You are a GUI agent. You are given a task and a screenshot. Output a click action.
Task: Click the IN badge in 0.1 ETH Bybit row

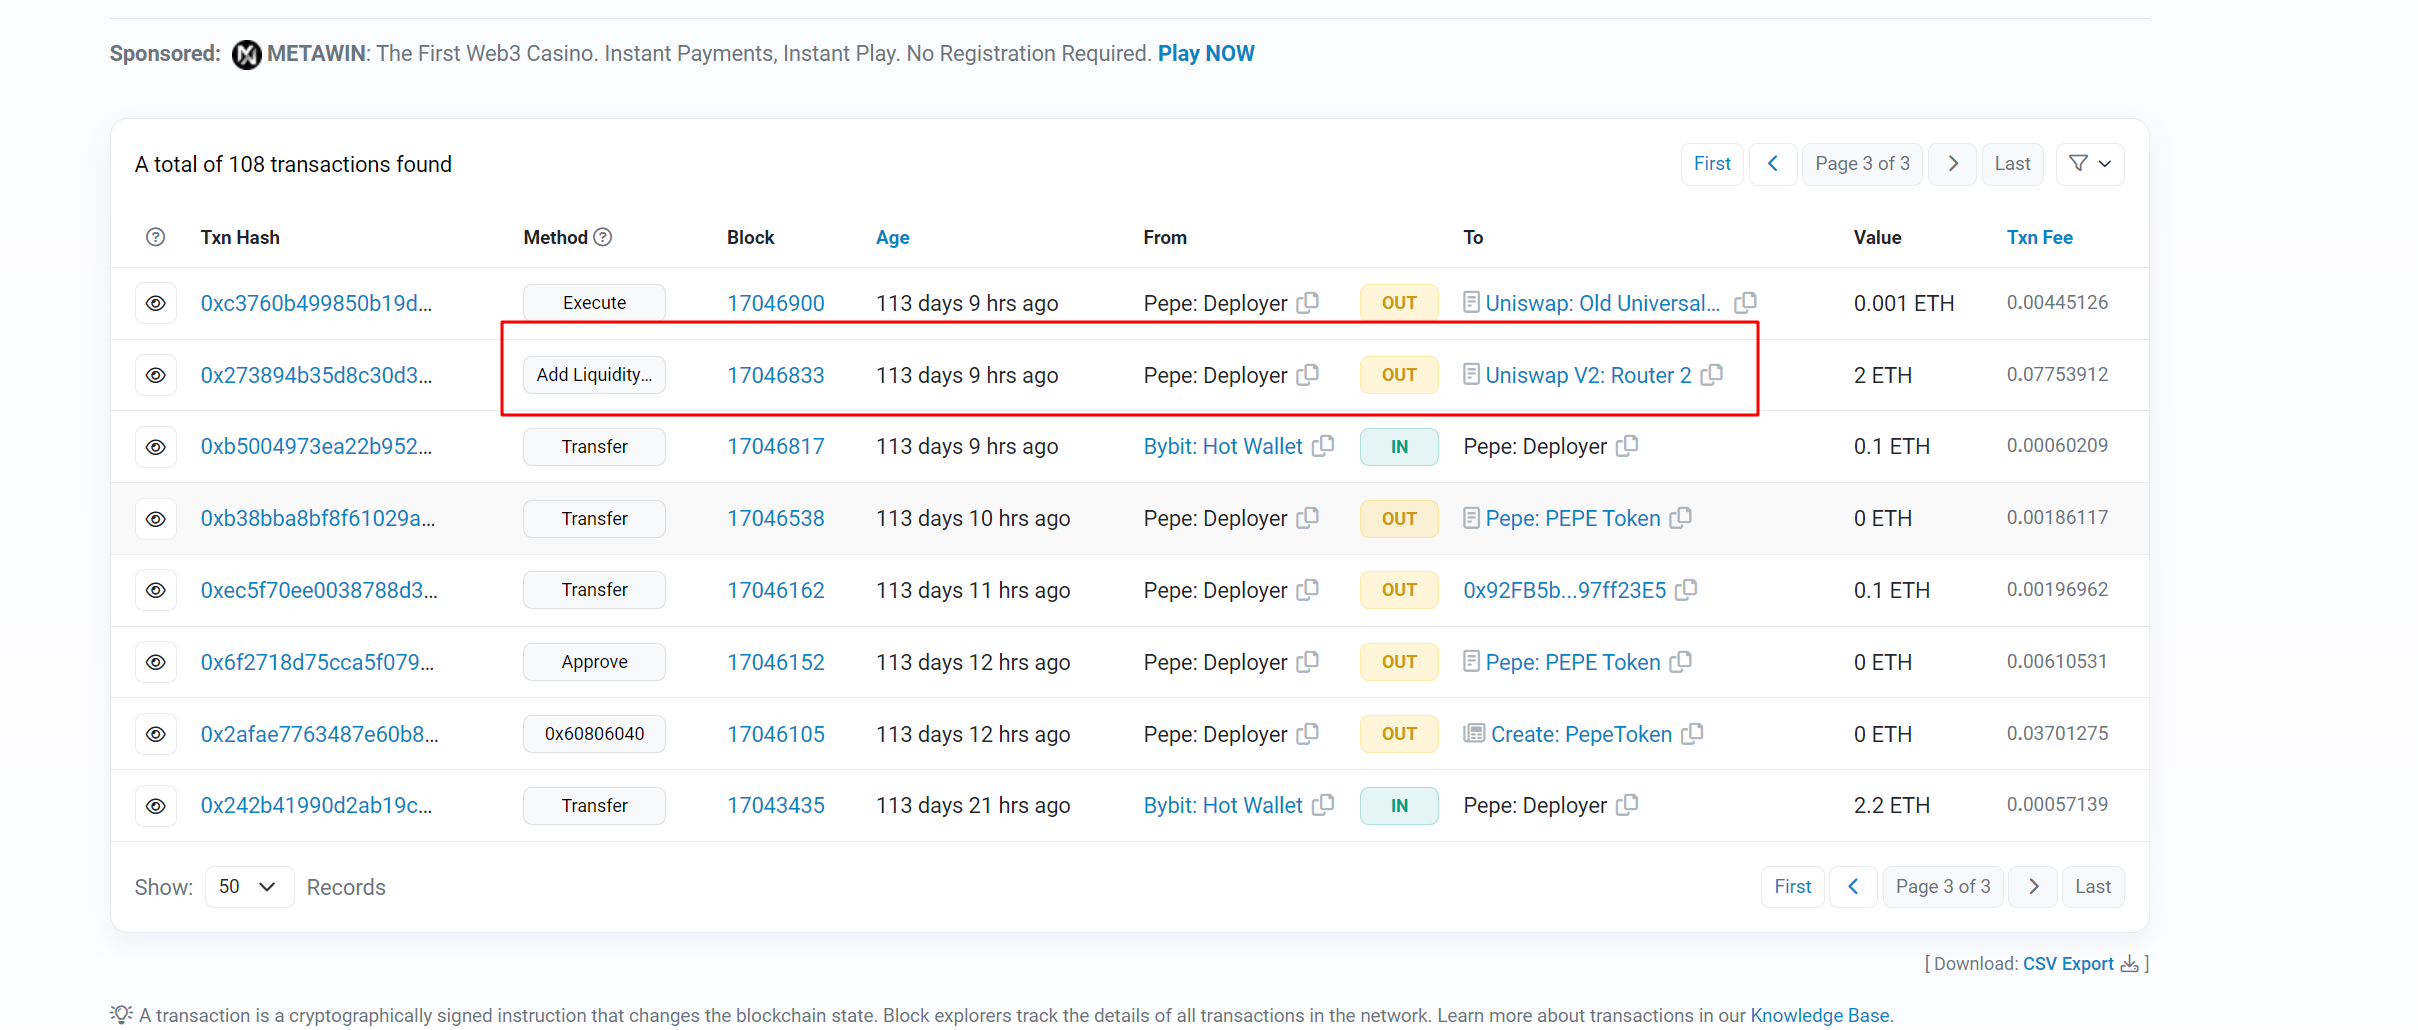point(1399,447)
